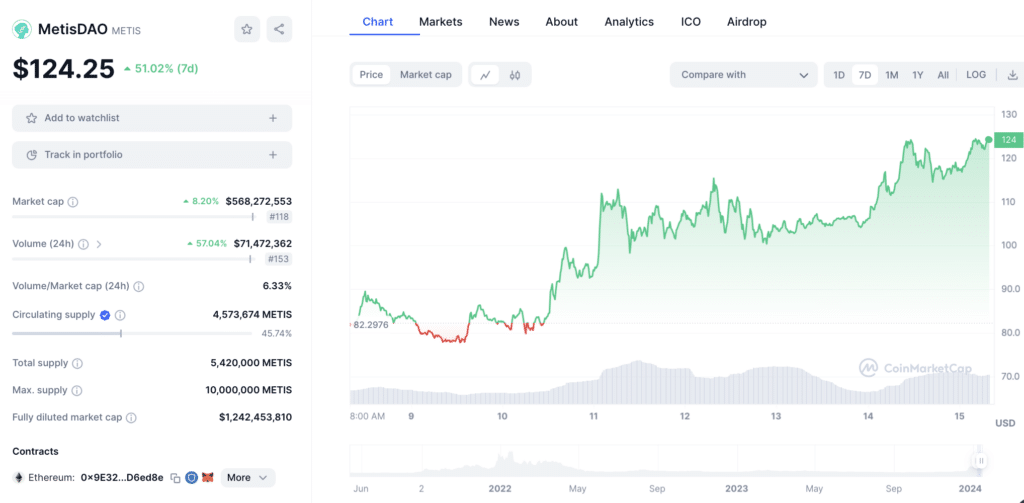The height and width of the screenshot is (503, 1024).
Task: Open the Markets tab
Action: (x=441, y=22)
